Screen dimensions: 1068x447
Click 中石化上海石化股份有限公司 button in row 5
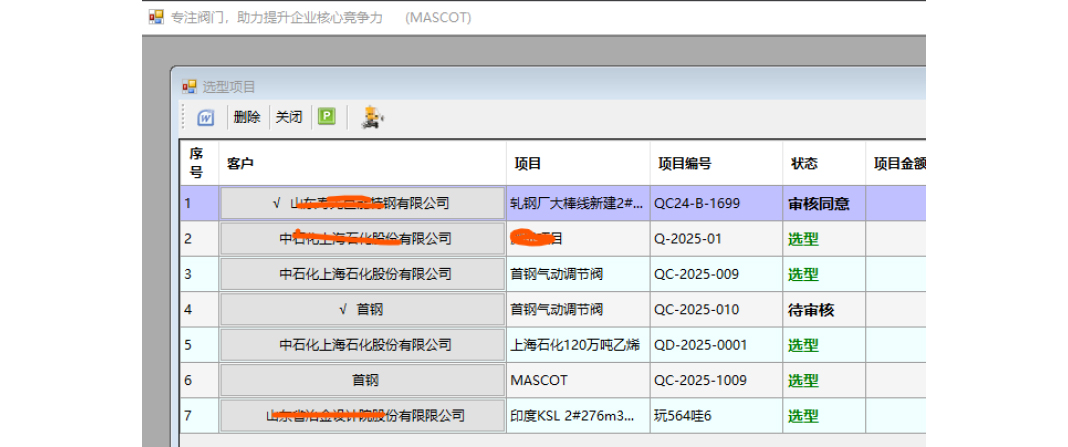[x=362, y=345]
